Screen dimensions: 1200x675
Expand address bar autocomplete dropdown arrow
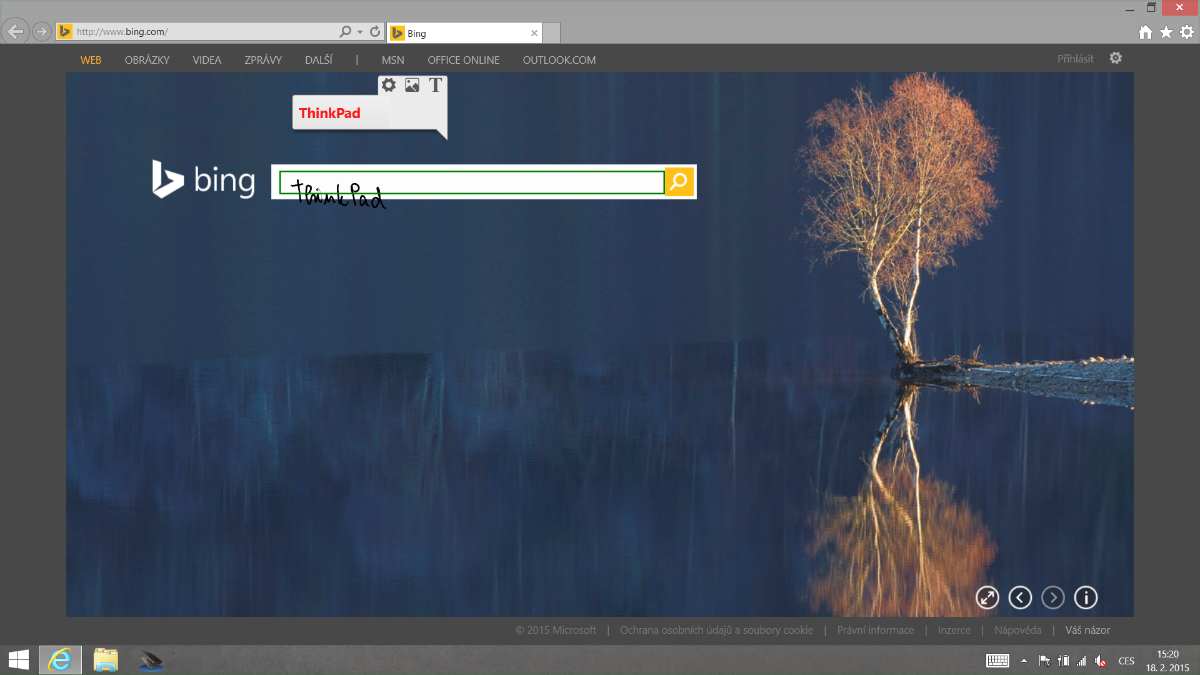tap(360, 32)
